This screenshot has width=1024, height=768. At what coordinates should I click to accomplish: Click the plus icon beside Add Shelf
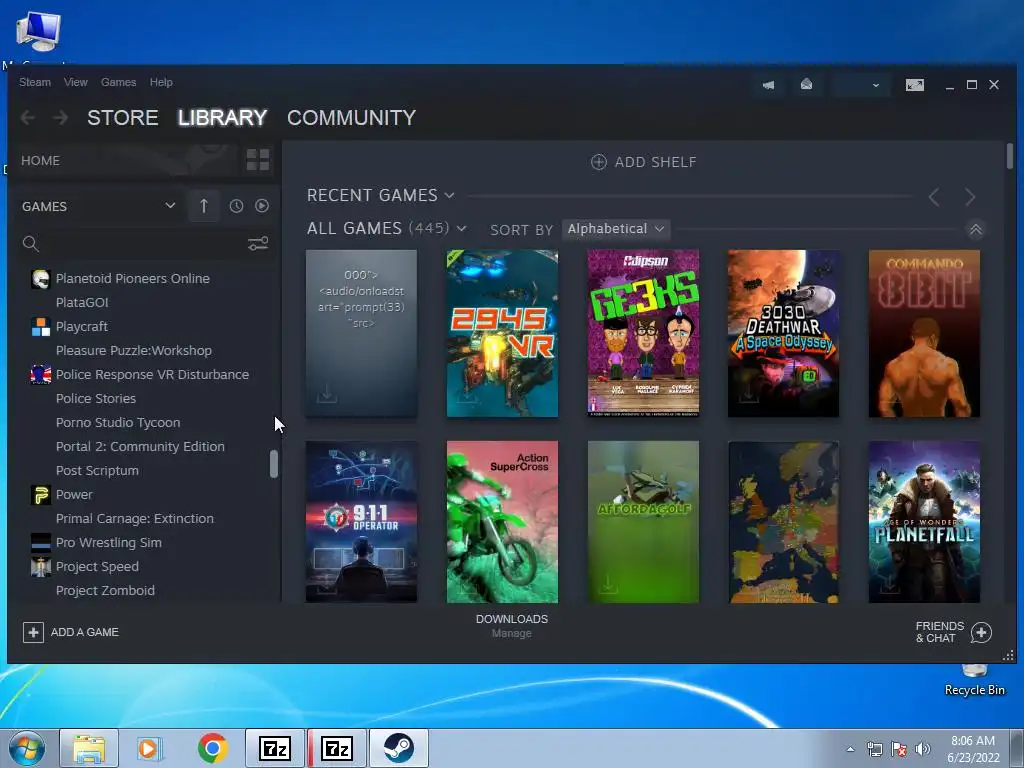pos(599,162)
